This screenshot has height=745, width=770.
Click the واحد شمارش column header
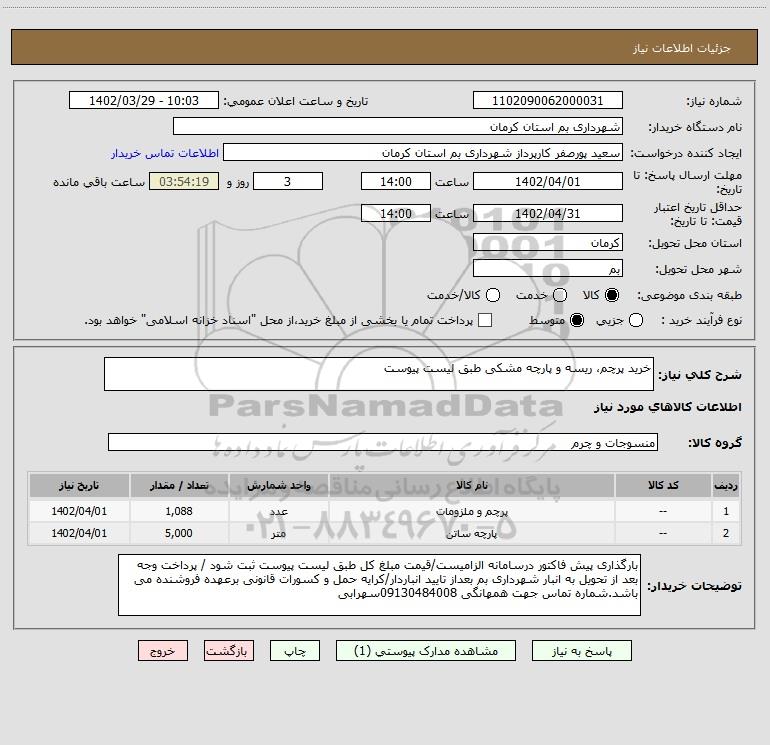(x=278, y=485)
